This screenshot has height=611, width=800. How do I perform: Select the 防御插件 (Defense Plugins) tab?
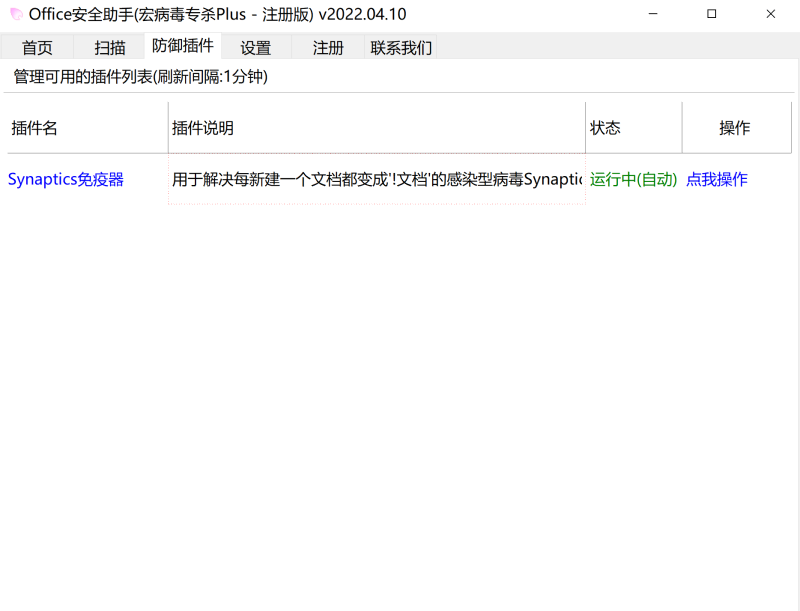click(181, 47)
